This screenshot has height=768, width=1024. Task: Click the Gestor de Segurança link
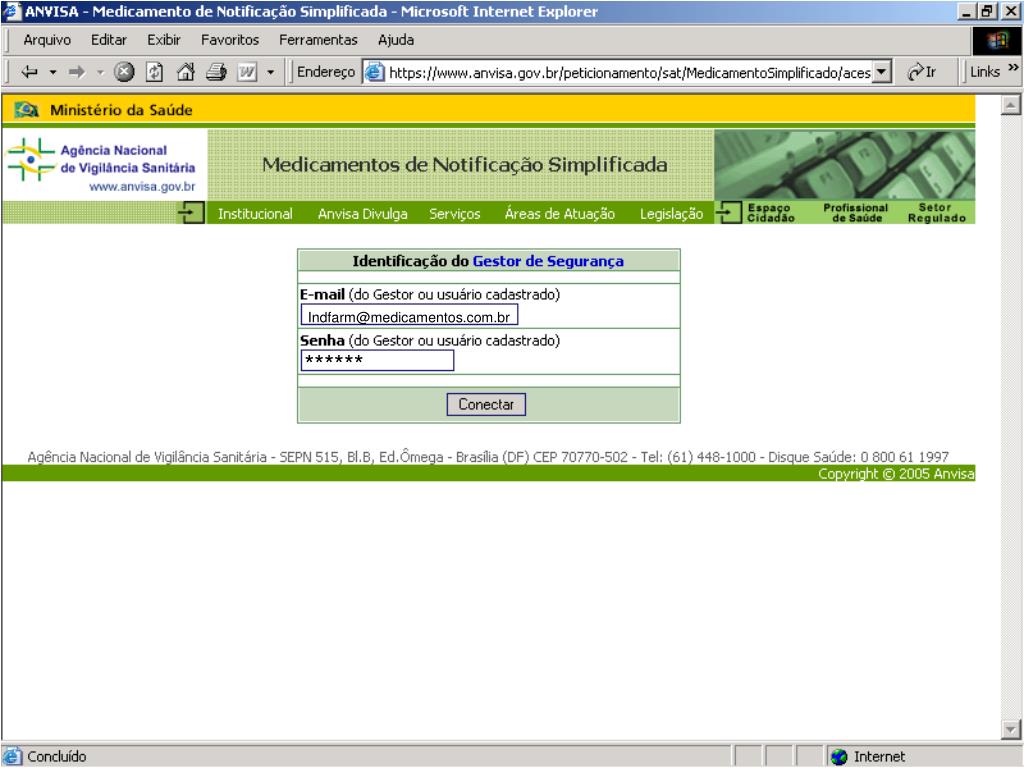(548, 261)
